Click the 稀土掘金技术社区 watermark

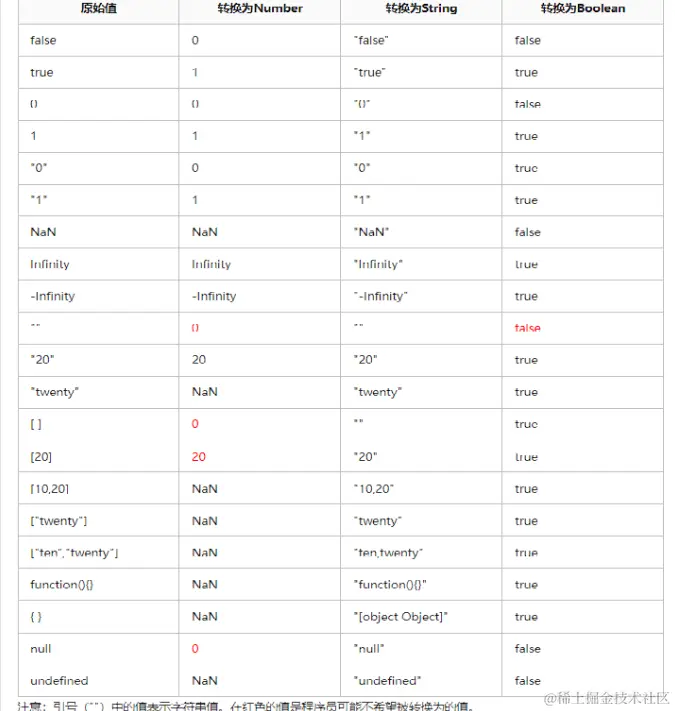click(606, 698)
